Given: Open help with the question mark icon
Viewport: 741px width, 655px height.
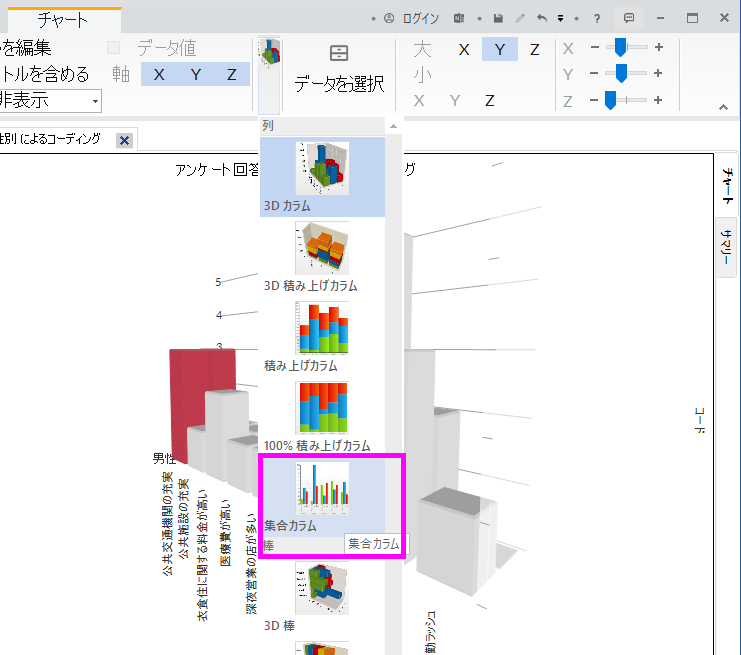Looking at the screenshot, I should [597, 19].
